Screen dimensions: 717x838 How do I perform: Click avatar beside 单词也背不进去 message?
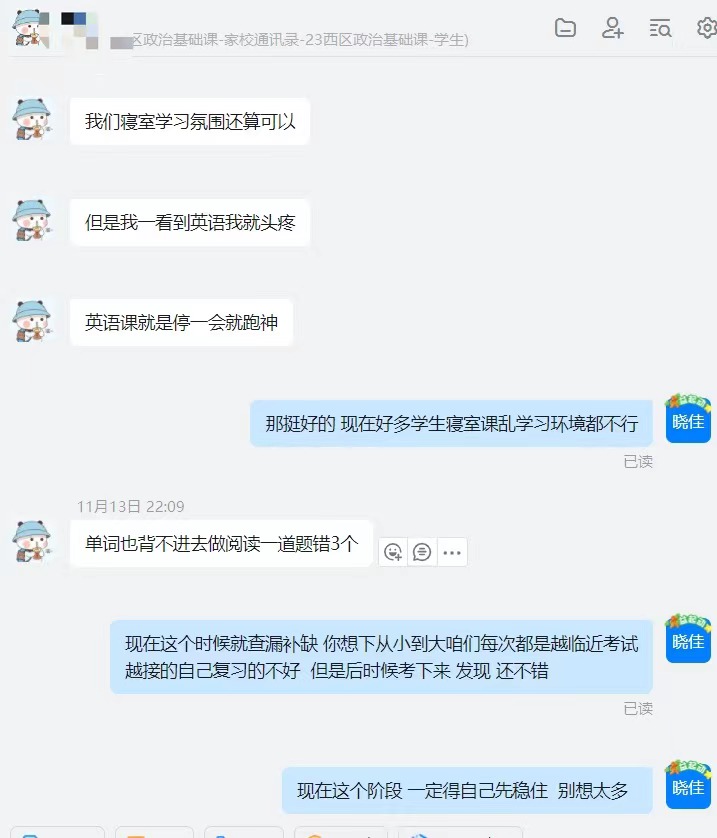tap(32, 541)
